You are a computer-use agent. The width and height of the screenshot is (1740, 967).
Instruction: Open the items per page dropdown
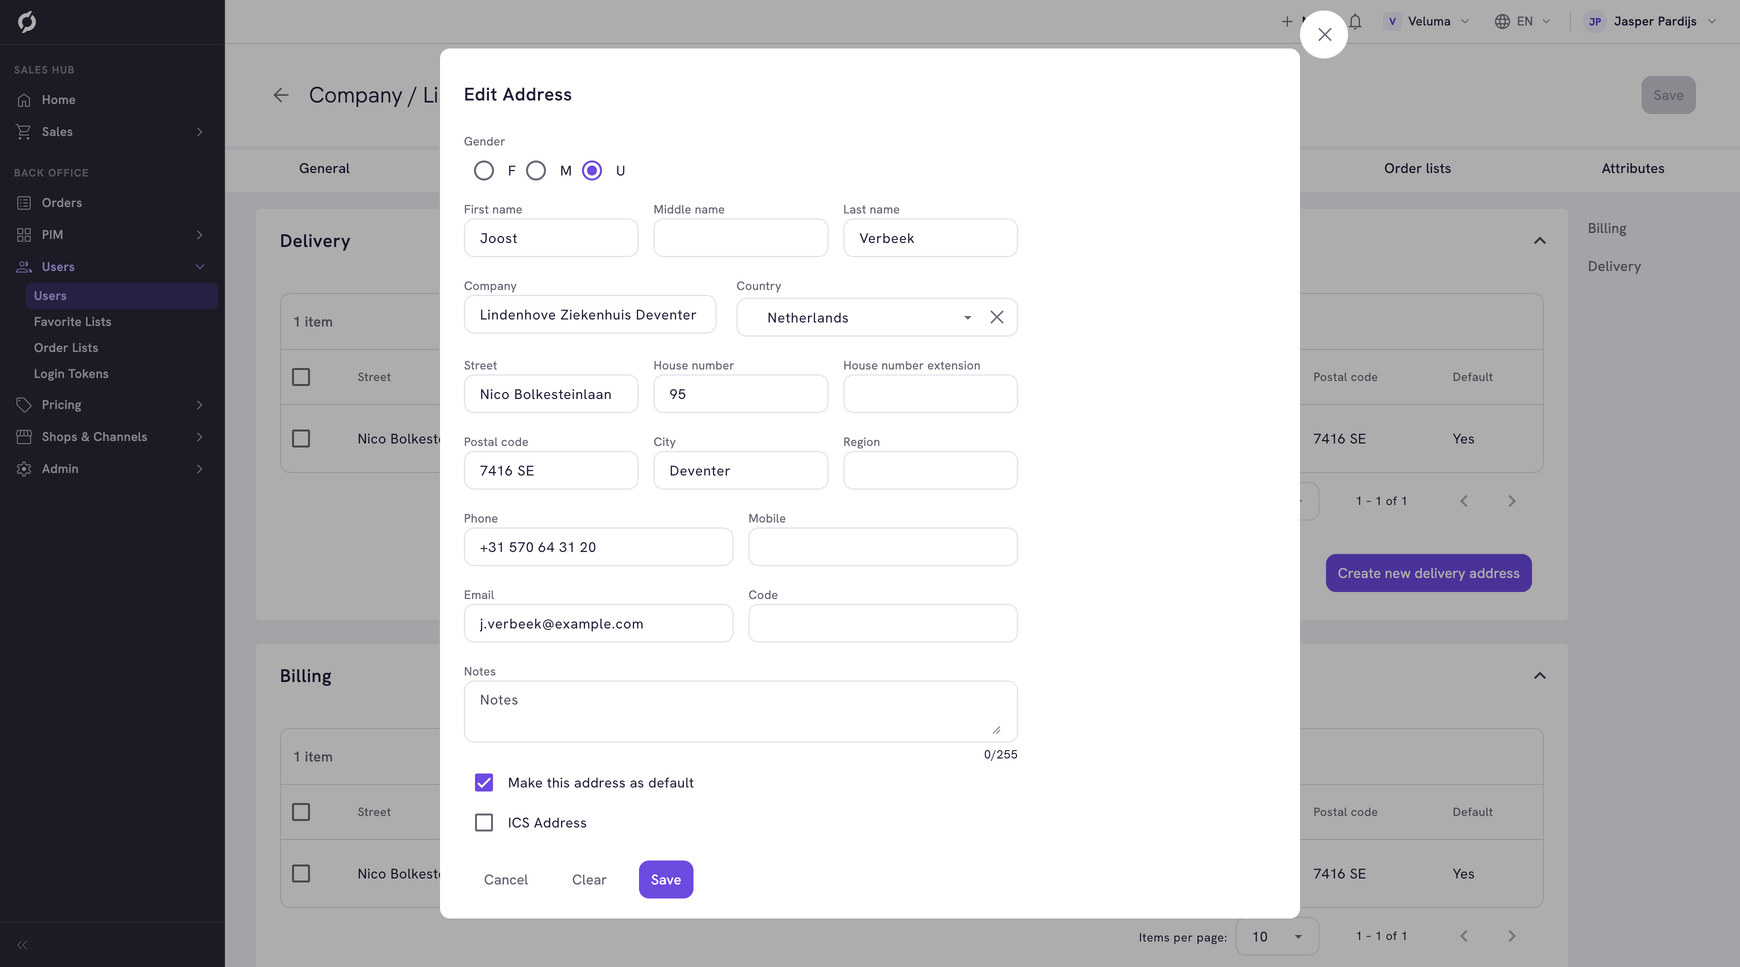(1277, 937)
